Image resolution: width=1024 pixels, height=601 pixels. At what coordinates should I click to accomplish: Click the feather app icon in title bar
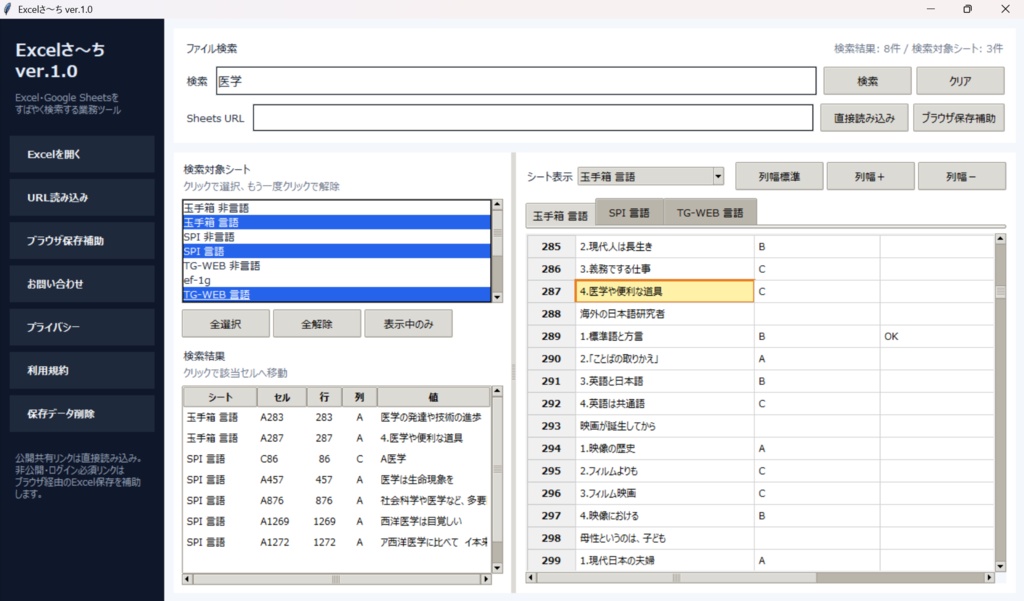pyautogui.click(x=8, y=9)
